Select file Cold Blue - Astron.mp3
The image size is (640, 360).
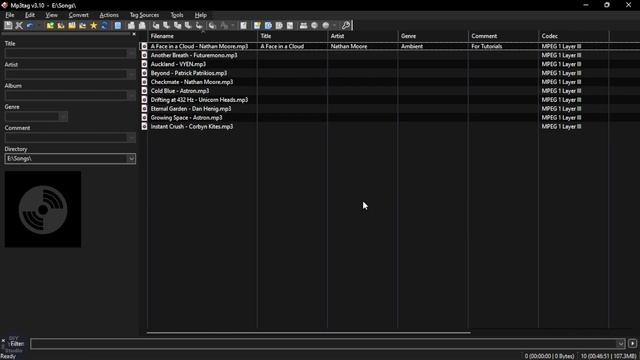point(180,91)
